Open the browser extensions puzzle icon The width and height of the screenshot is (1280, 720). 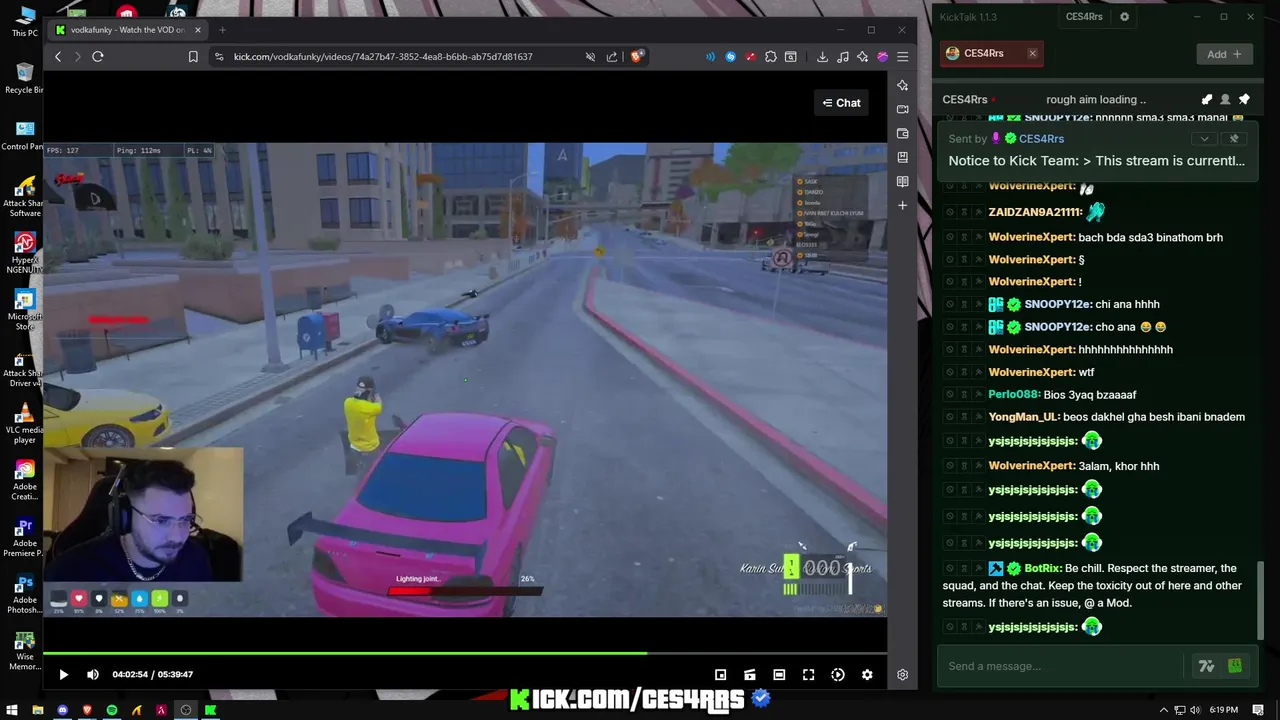coord(771,57)
